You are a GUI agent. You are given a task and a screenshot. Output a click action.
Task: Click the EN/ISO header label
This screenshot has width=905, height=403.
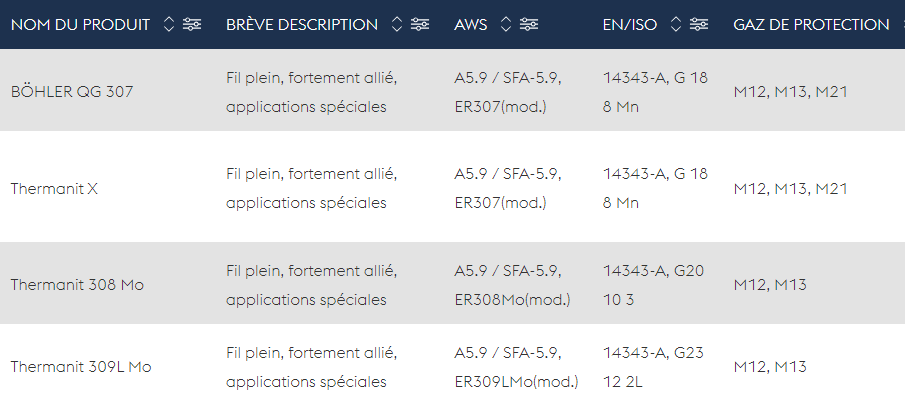[x=630, y=25]
